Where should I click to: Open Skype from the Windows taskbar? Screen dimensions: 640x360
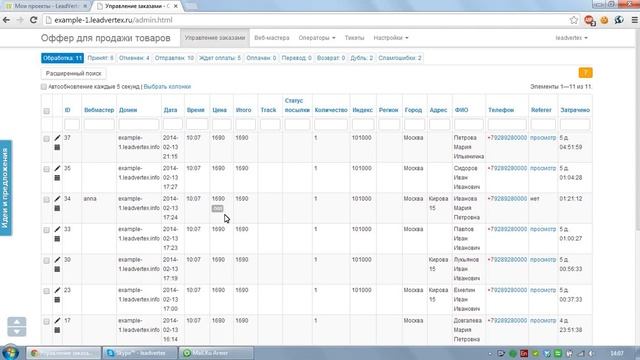(140, 353)
